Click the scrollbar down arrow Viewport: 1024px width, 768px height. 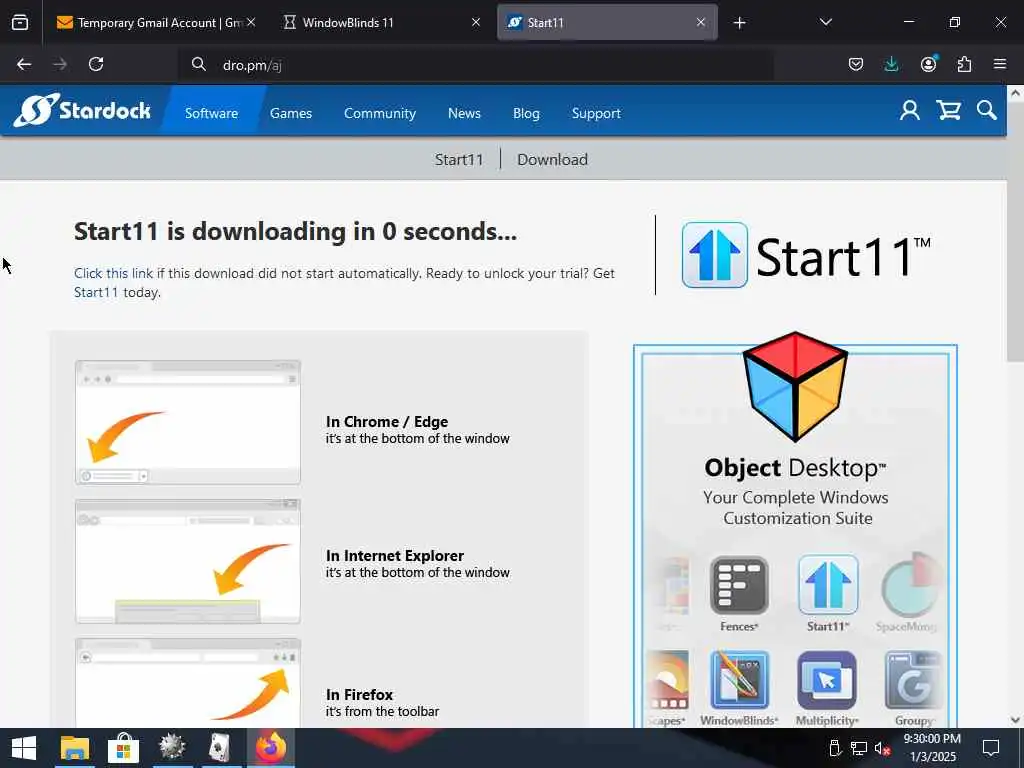click(x=1016, y=720)
